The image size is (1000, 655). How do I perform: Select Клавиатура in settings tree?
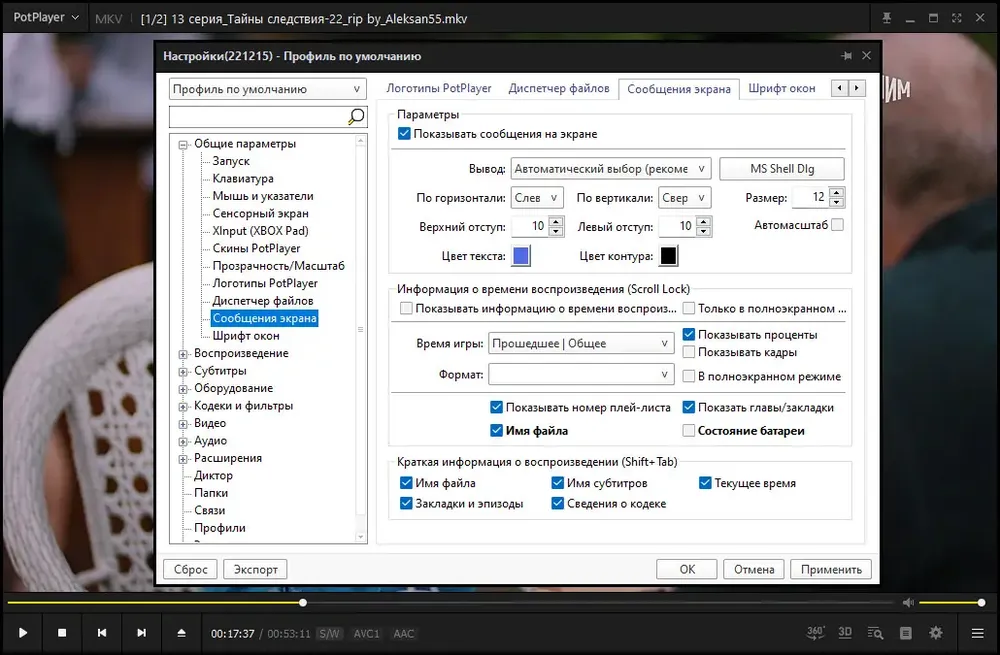(243, 179)
